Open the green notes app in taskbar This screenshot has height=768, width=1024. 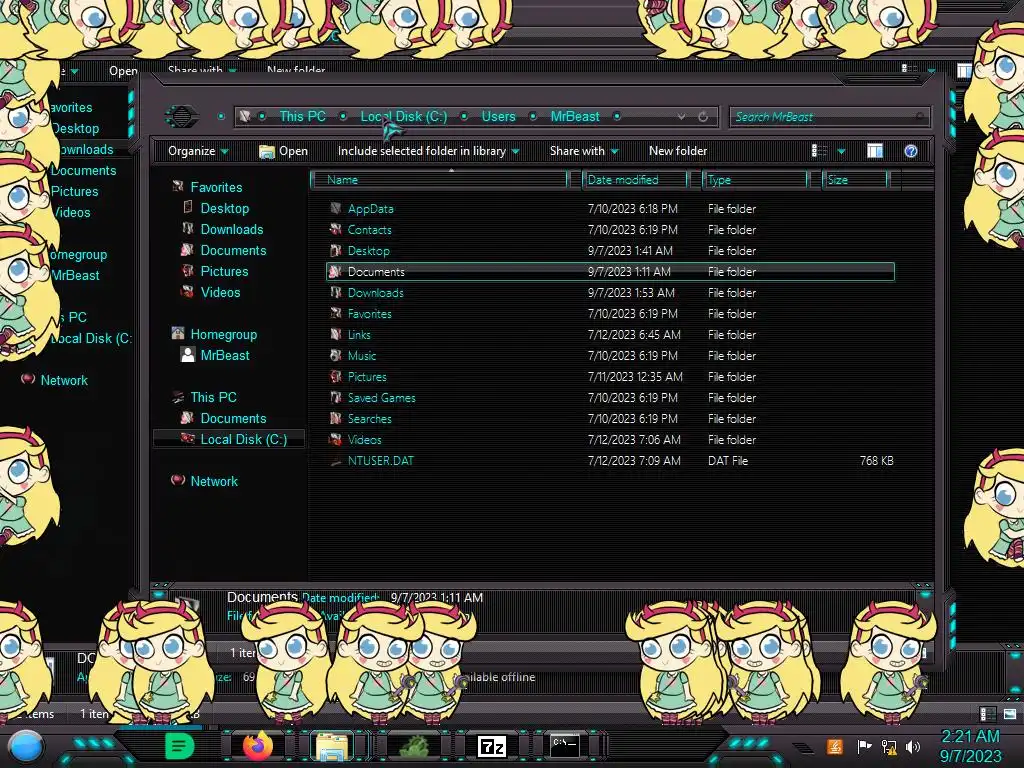179,746
